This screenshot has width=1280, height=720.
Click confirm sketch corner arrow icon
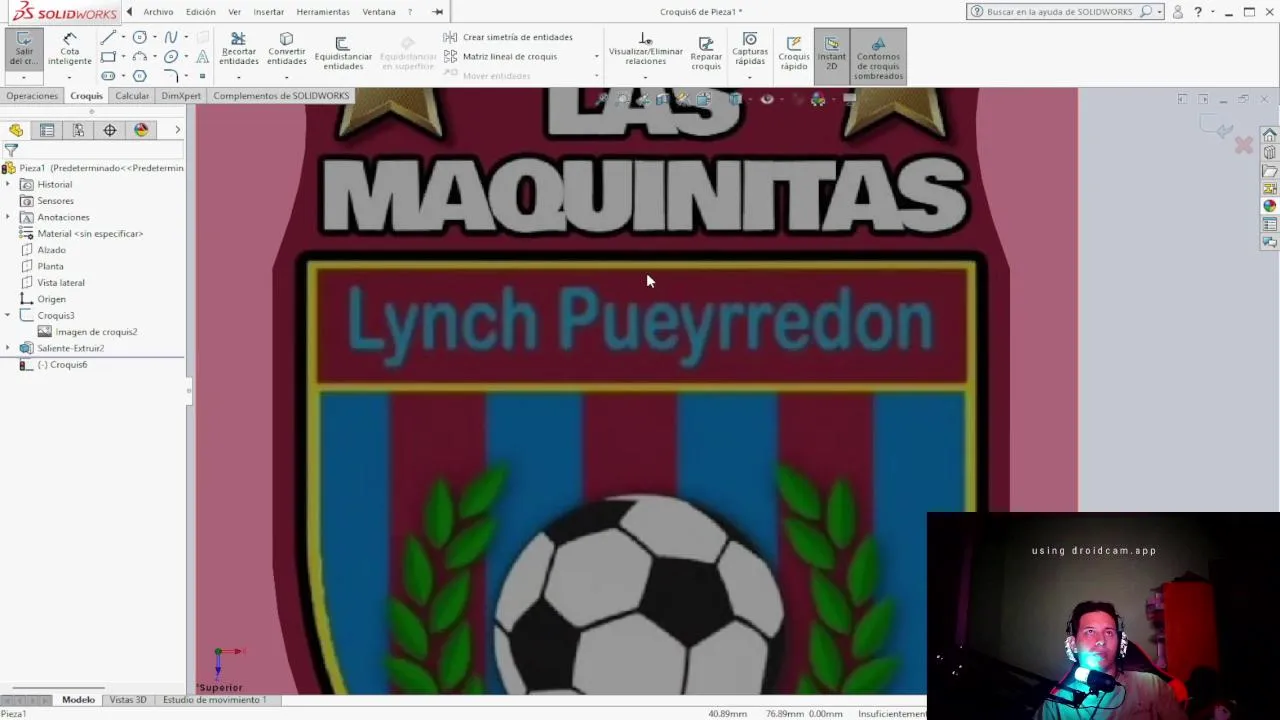click(x=1219, y=129)
